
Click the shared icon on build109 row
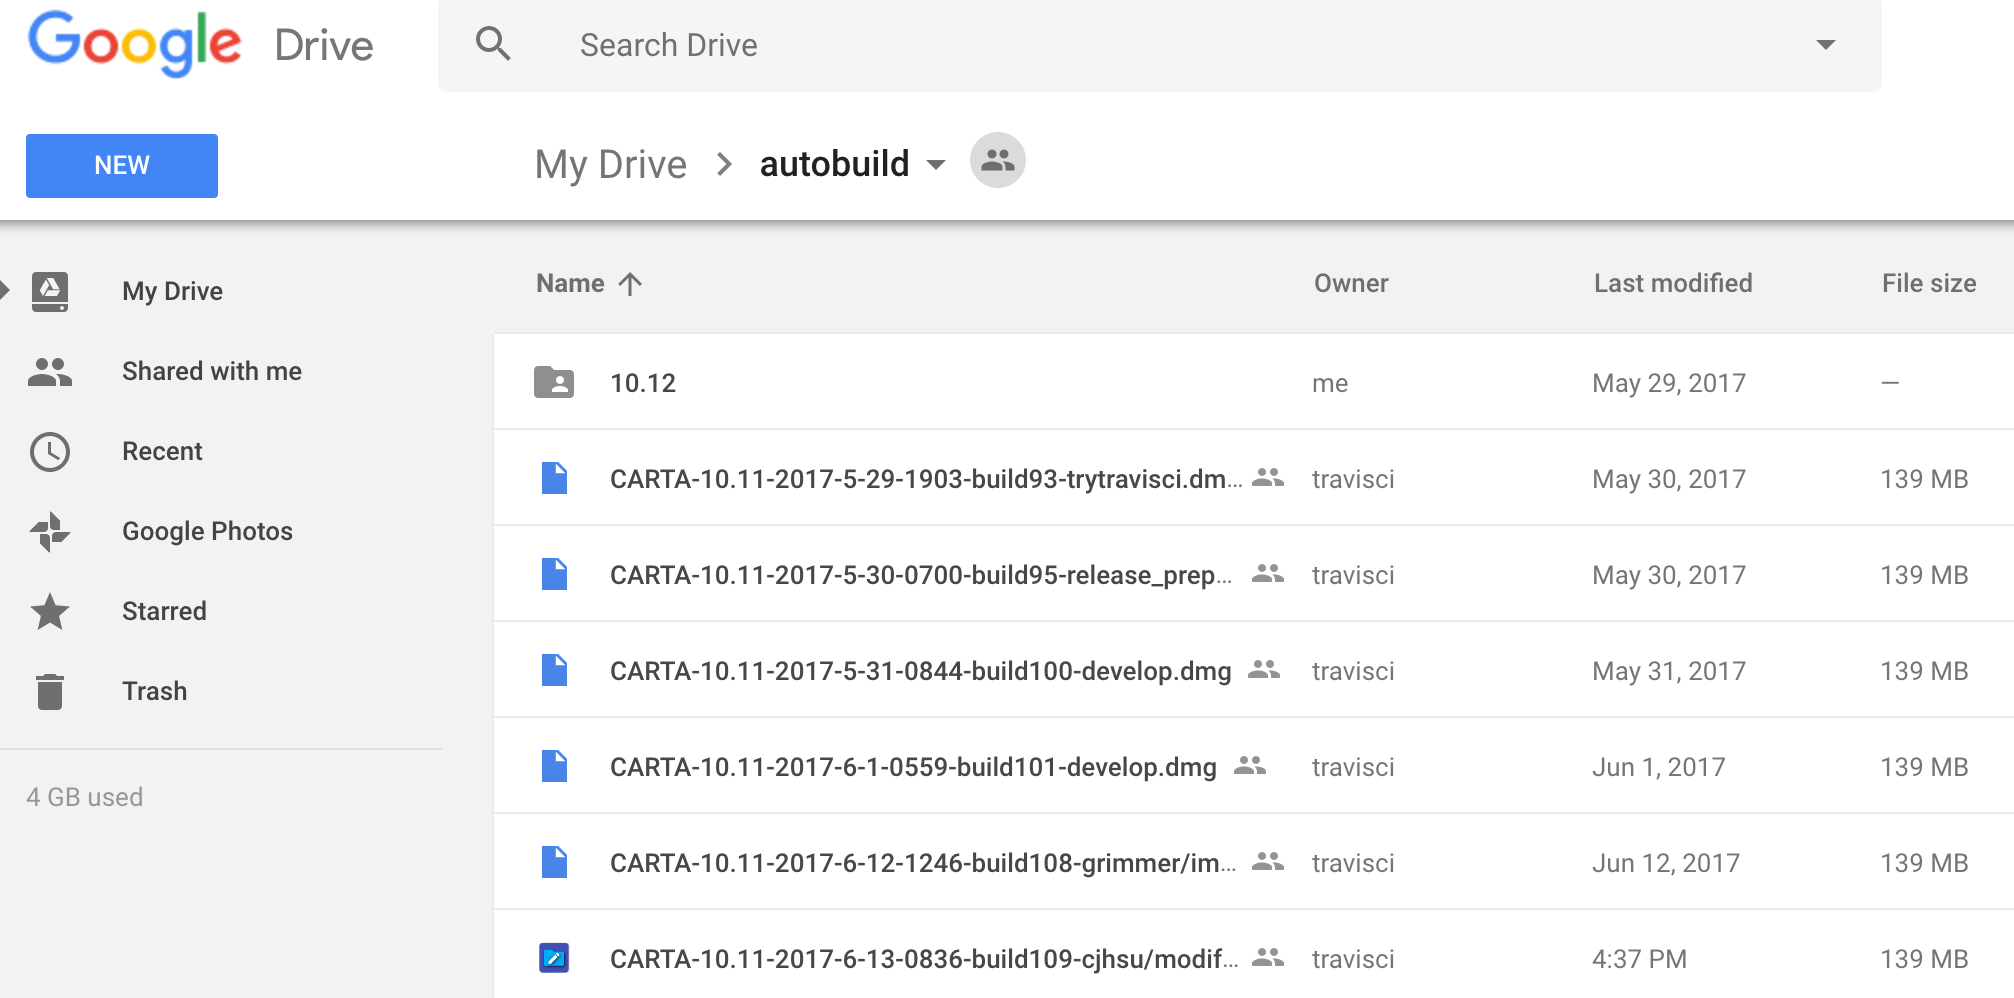click(1268, 957)
